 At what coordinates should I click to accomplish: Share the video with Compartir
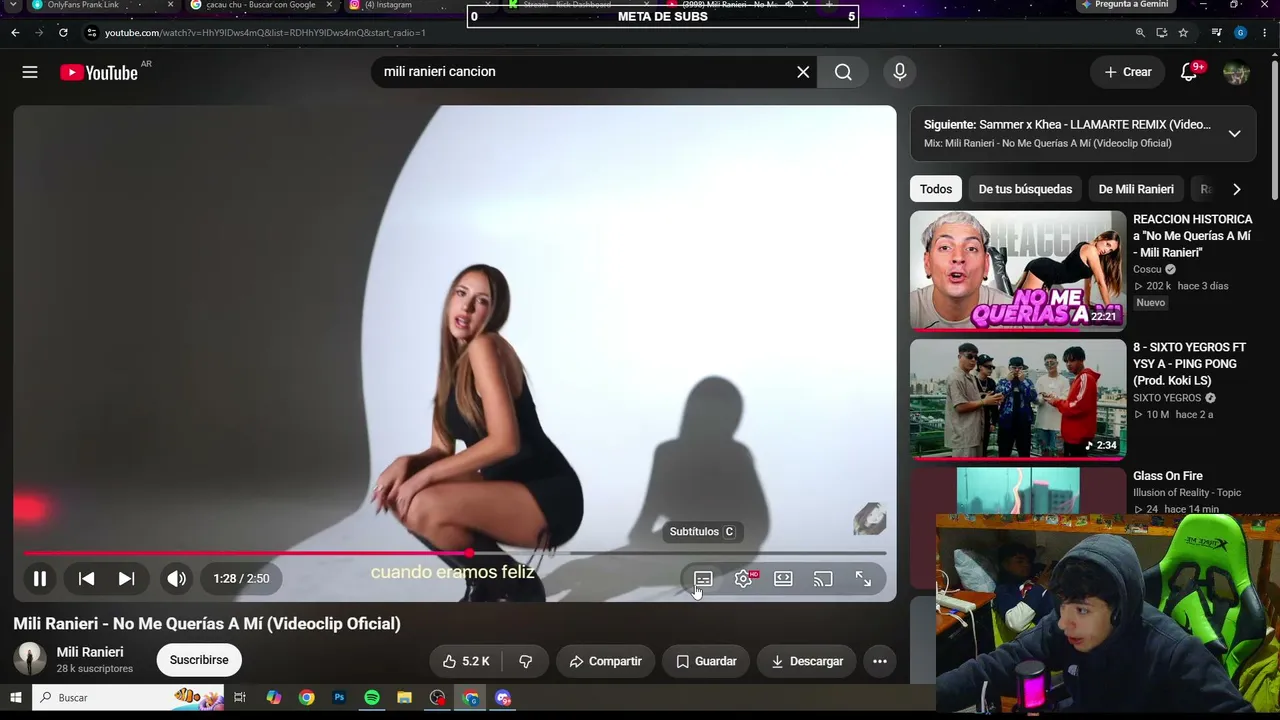pyautogui.click(x=605, y=661)
